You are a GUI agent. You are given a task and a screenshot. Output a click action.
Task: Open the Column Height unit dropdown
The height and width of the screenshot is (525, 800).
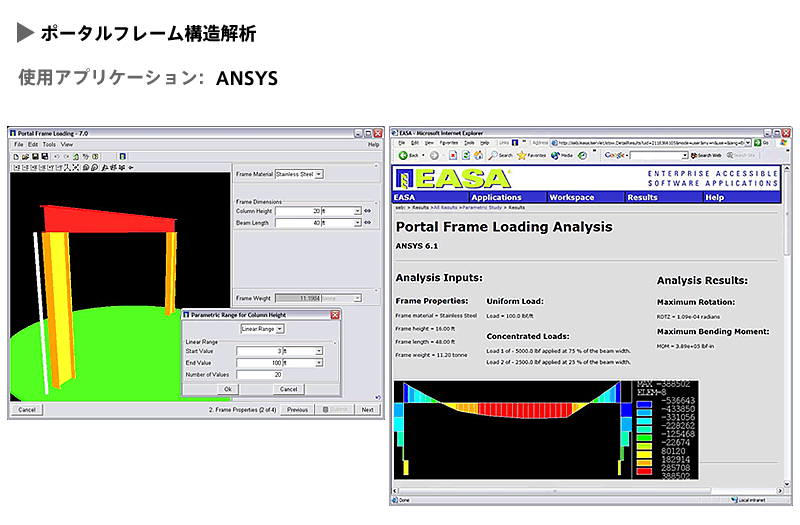coord(357,211)
